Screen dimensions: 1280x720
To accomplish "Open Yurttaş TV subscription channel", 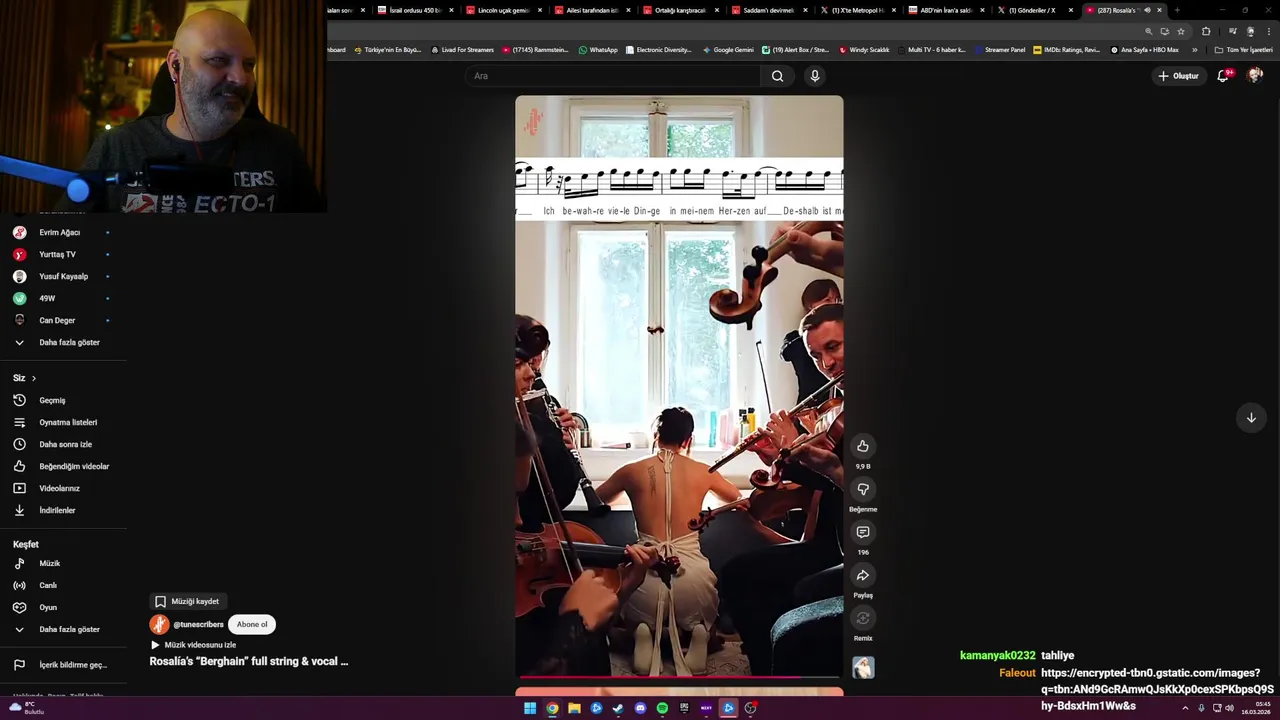I will pyautogui.click(x=63, y=254).
